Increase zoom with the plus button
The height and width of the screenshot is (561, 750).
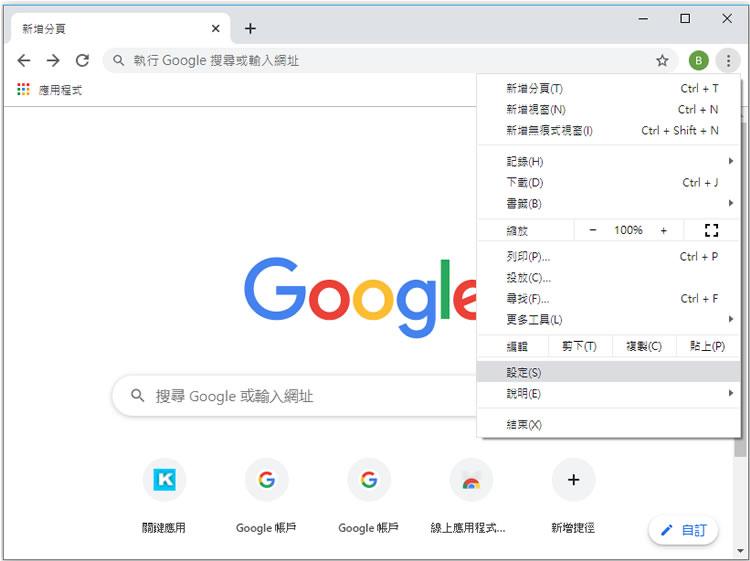point(663,230)
